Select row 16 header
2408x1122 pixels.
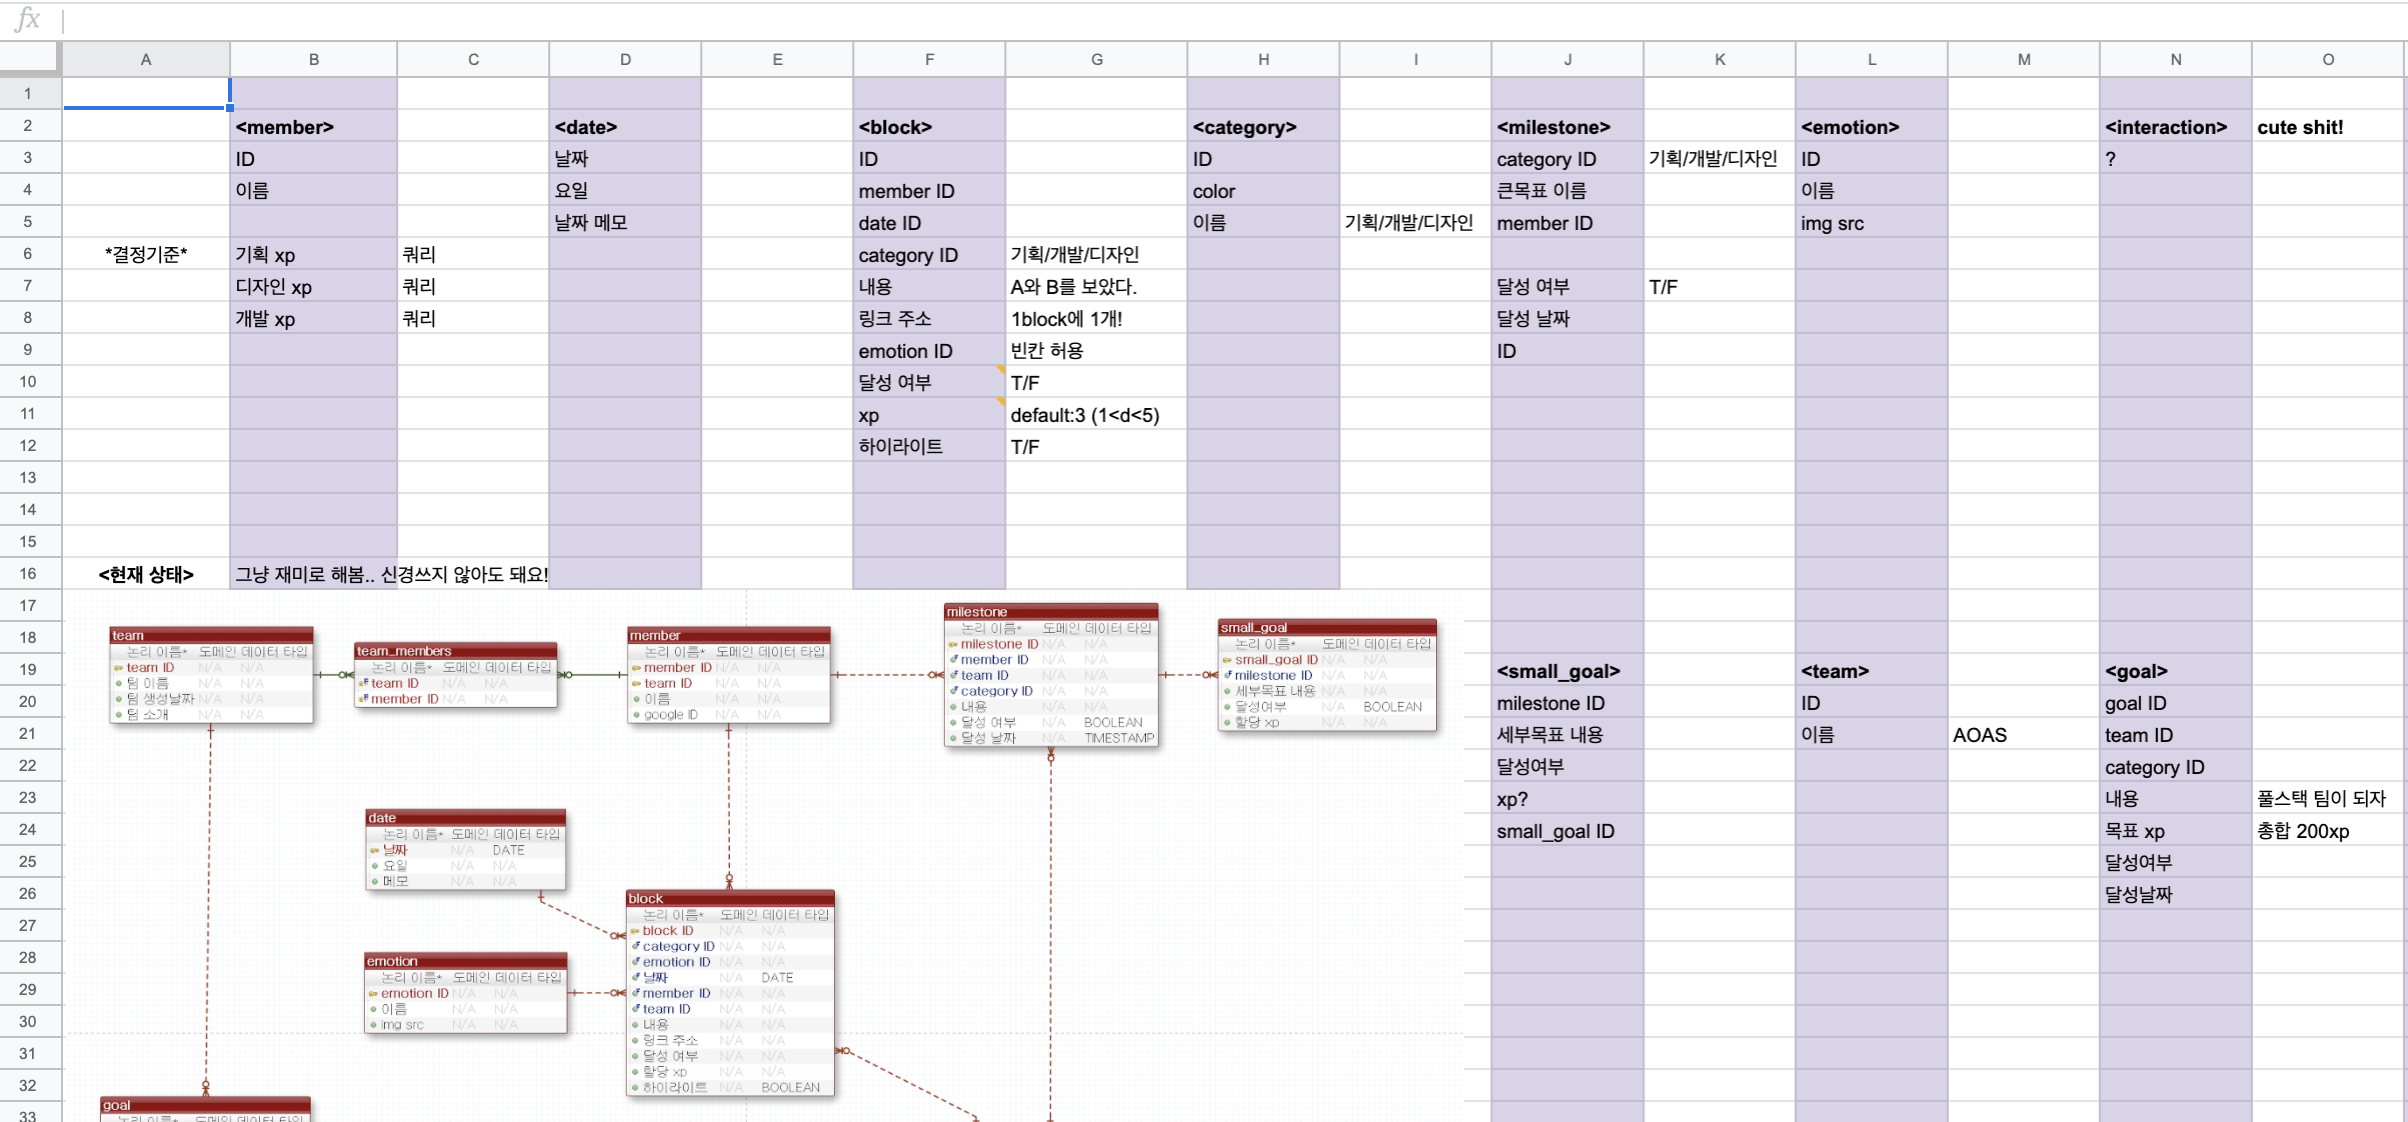pos(28,574)
